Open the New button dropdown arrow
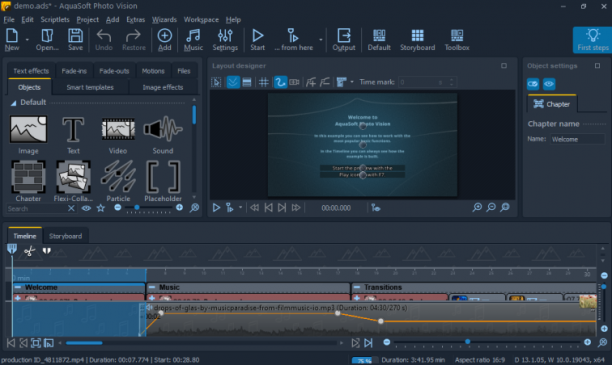The width and height of the screenshot is (612, 365). [x=27, y=40]
